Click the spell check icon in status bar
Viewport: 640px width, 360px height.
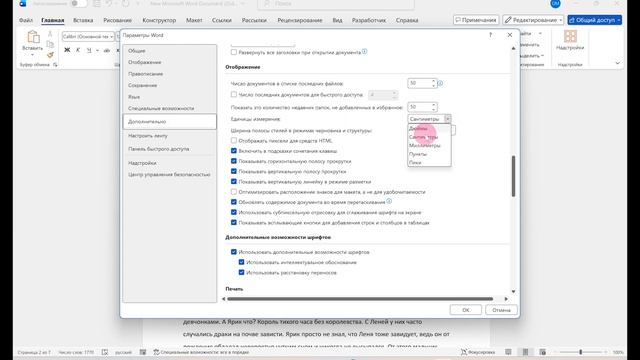click(x=105, y=352)
